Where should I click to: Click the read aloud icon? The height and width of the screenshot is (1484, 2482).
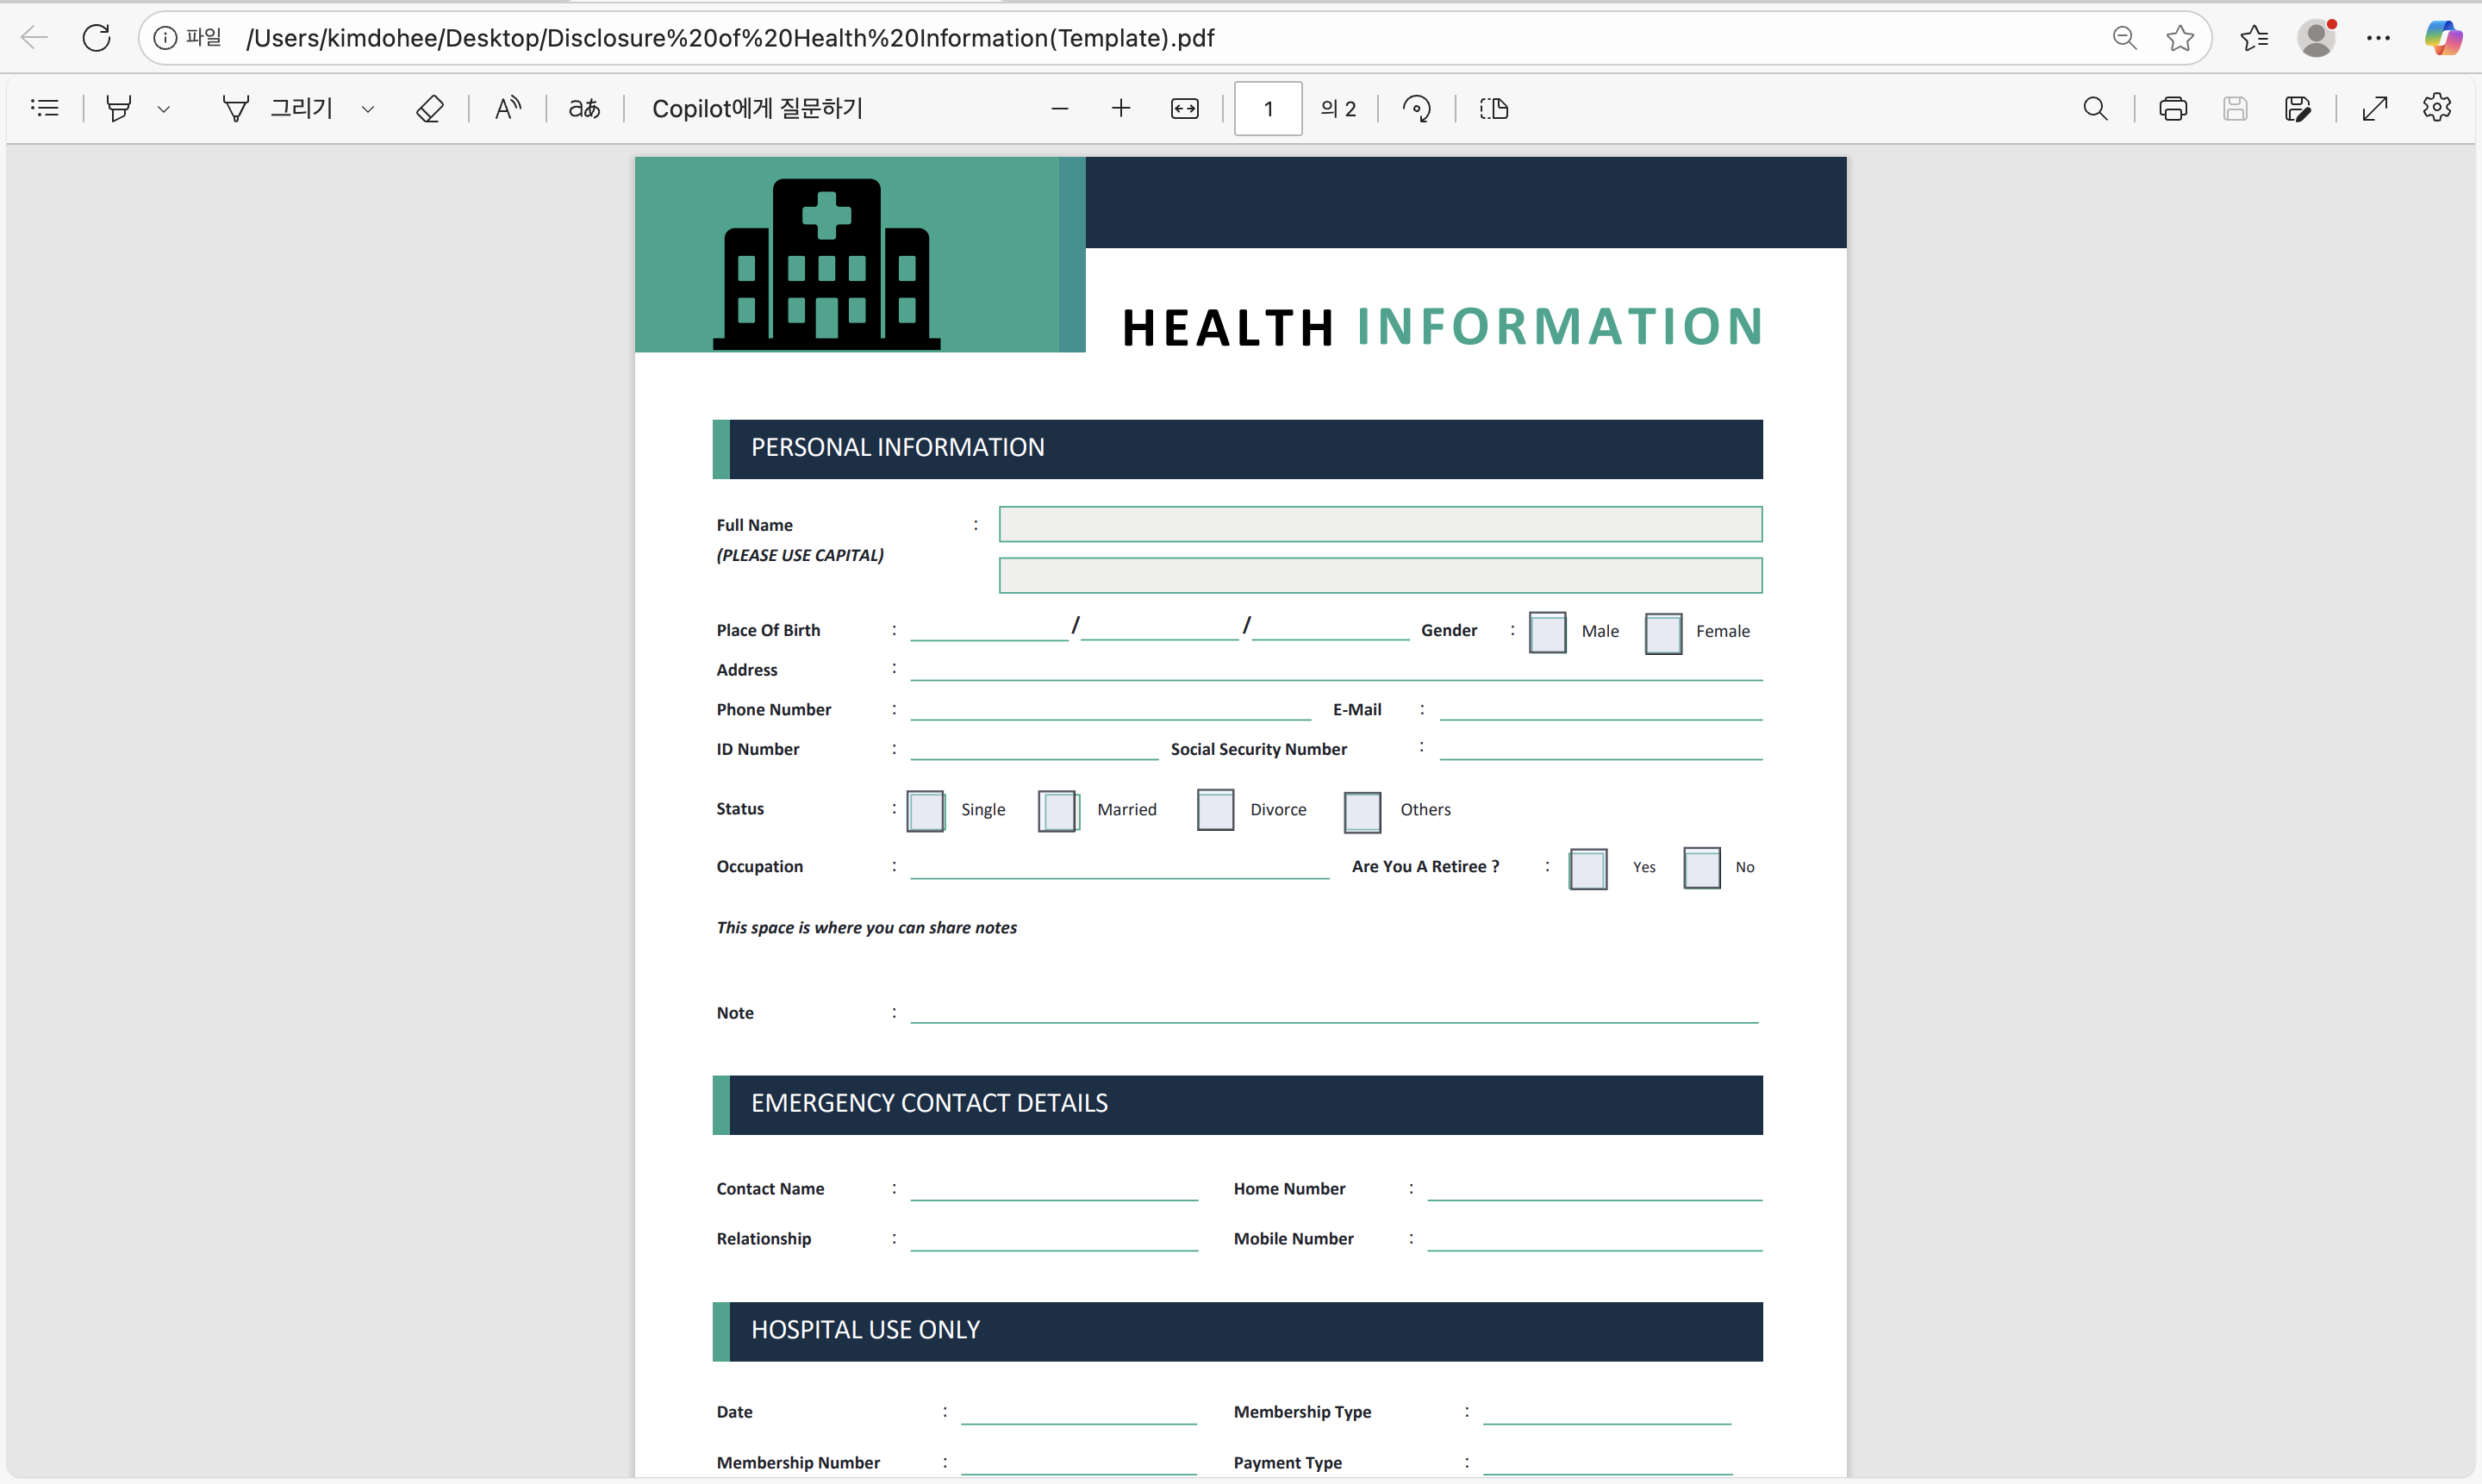pos(508,108)
